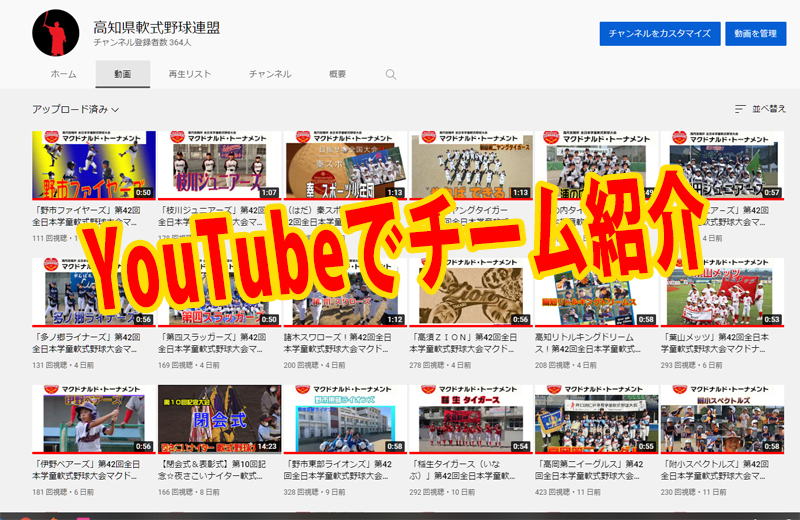The height and width of the screenshot is (520, 800).
Task: Click the channel avatar of 高知県軟式野球連盟
Action: [56, 33]
